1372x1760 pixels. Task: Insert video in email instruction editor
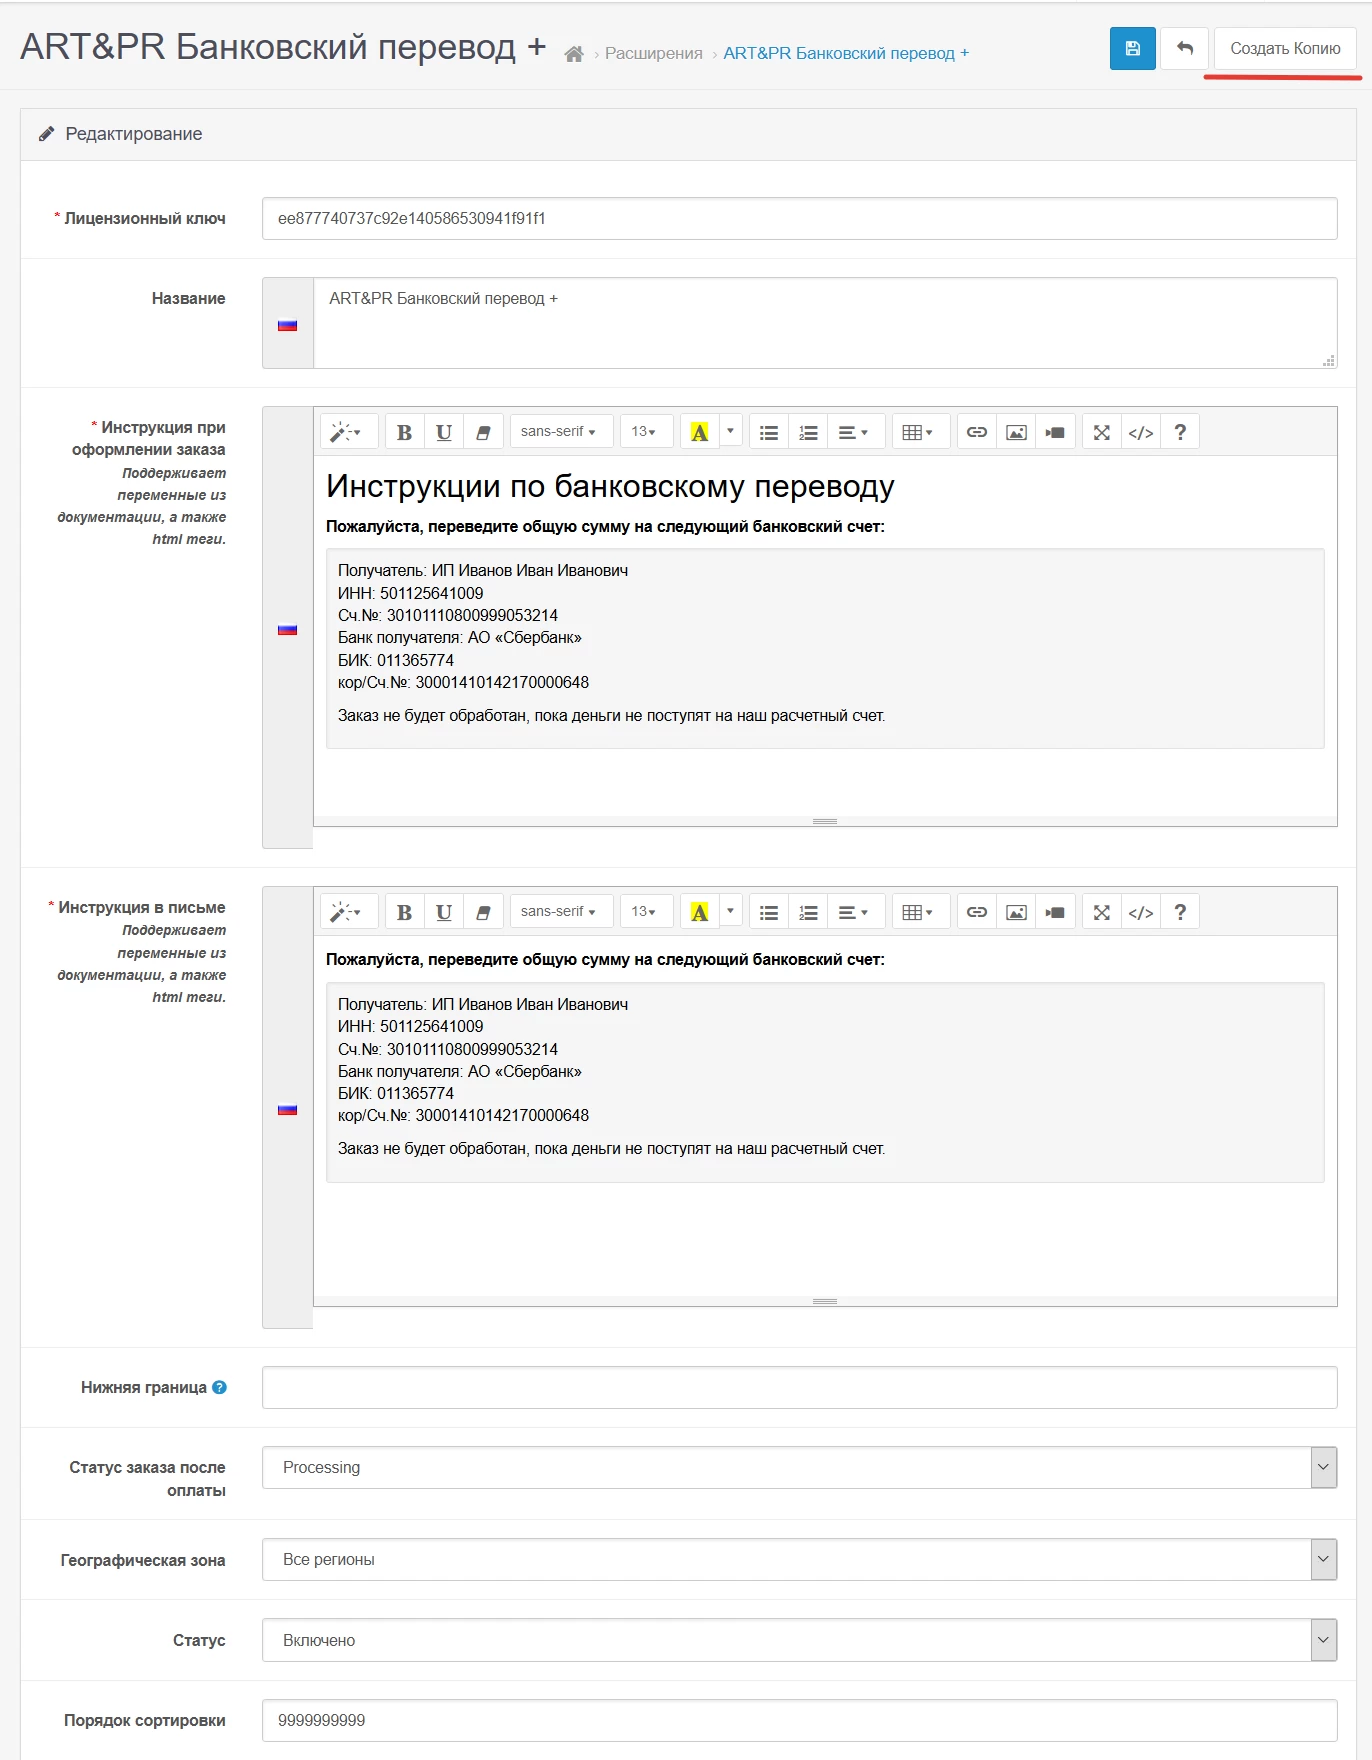coord(1055,912)
